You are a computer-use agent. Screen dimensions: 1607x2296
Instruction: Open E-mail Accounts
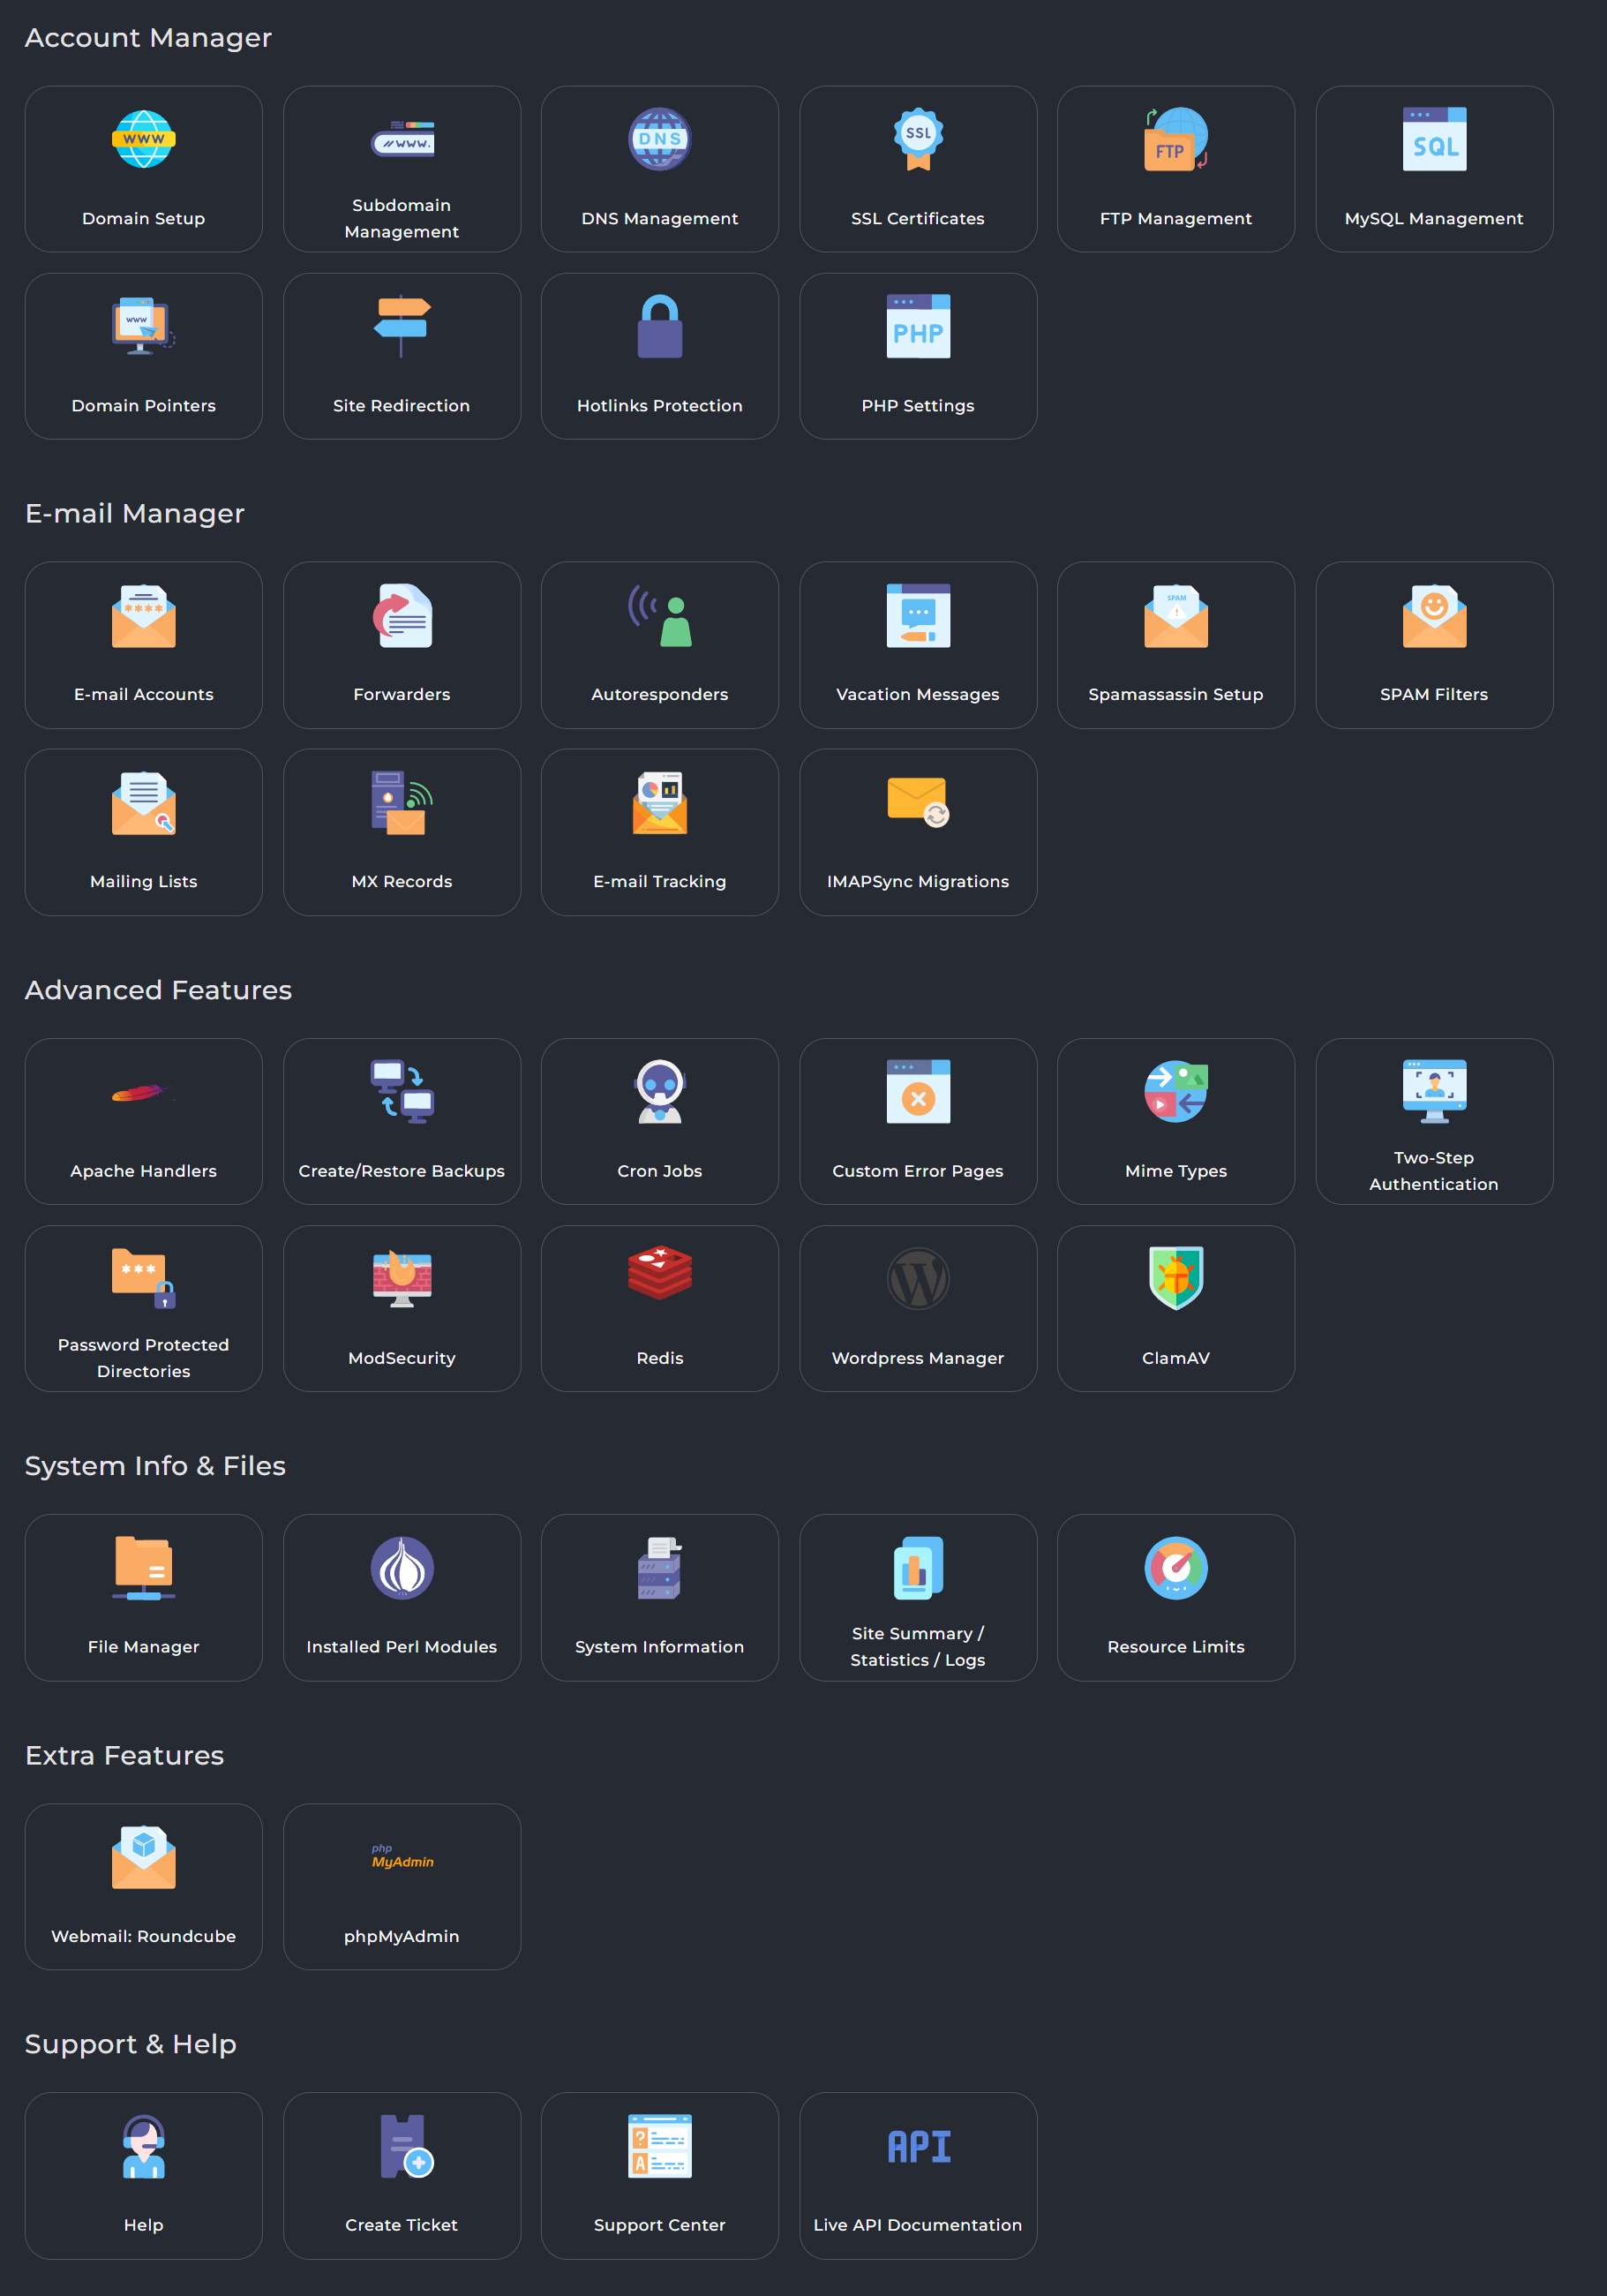(x=143, y=644)
